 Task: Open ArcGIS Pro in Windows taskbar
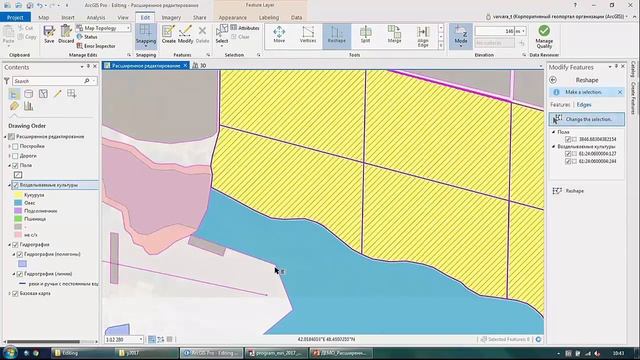(x=211, y=353)
